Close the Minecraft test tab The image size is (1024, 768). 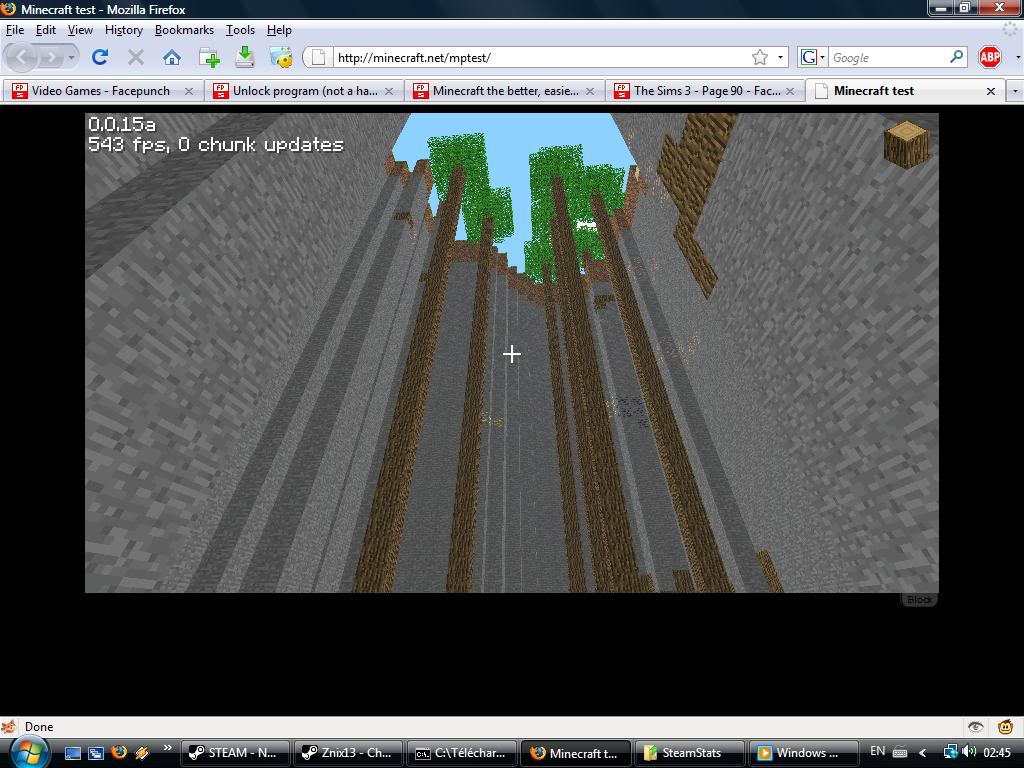coord(991,91)
